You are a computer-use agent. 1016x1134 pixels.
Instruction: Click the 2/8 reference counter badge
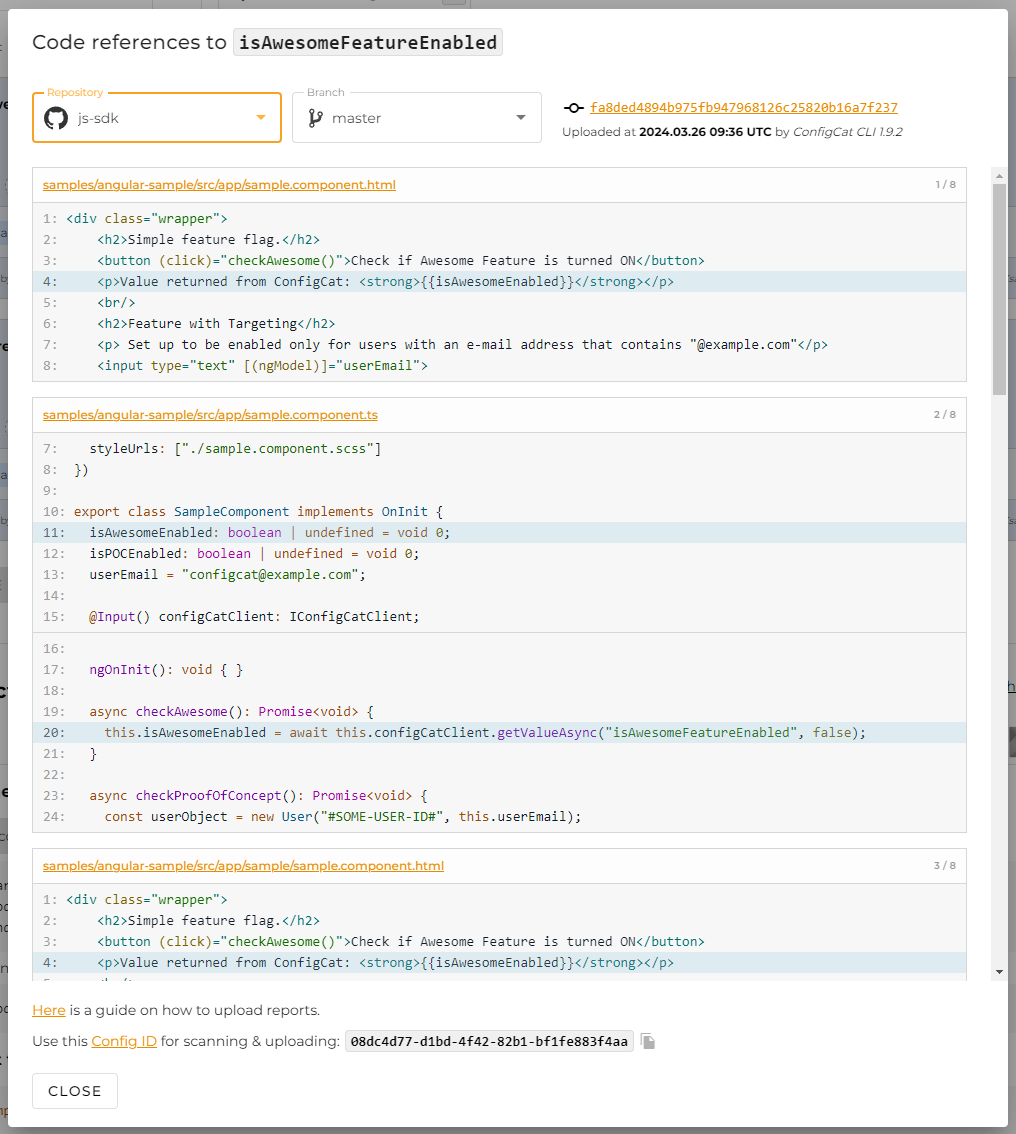tap(946, 413)
